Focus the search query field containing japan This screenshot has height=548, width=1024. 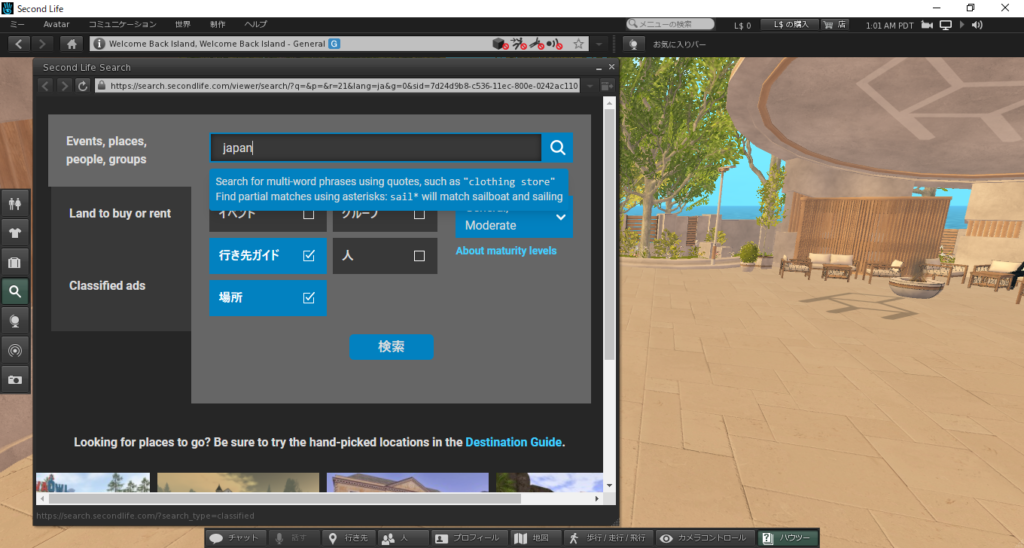[376, 148]
